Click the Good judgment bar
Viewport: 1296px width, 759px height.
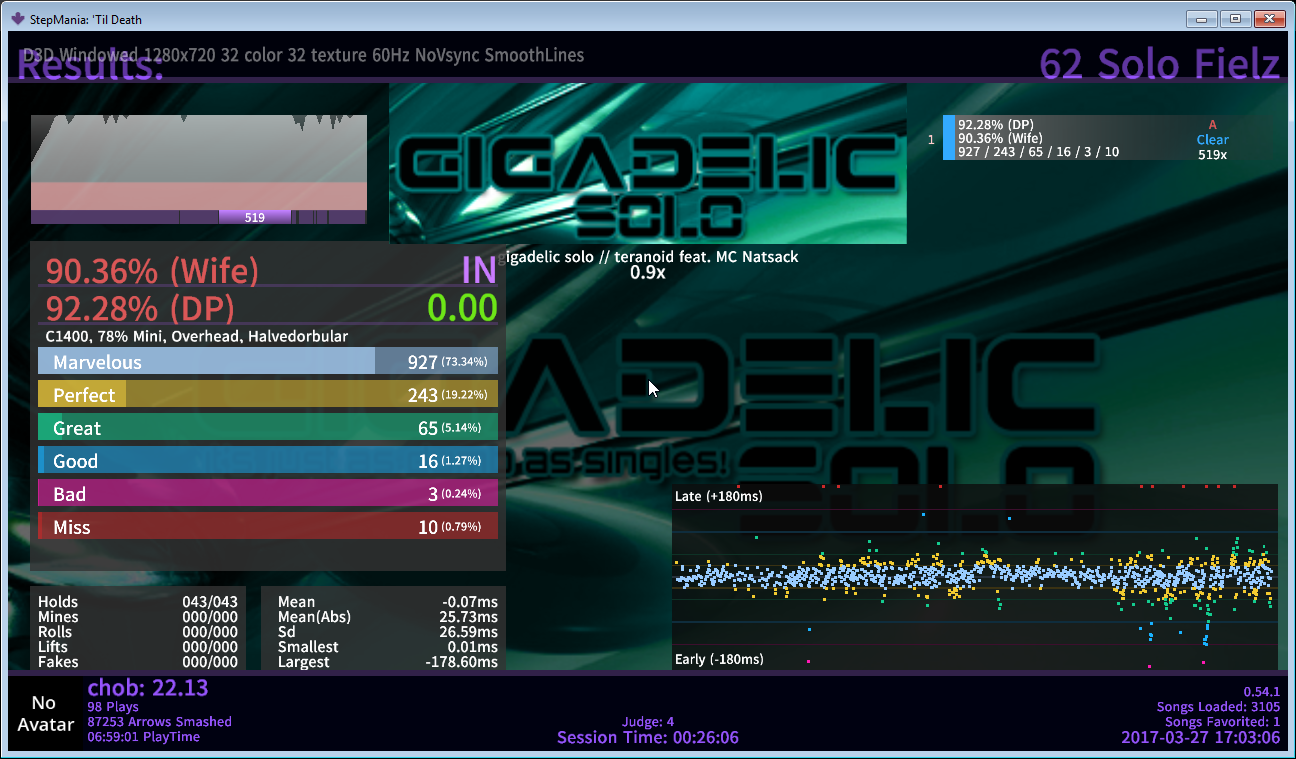pyautogui.click(x=267, y=461)
